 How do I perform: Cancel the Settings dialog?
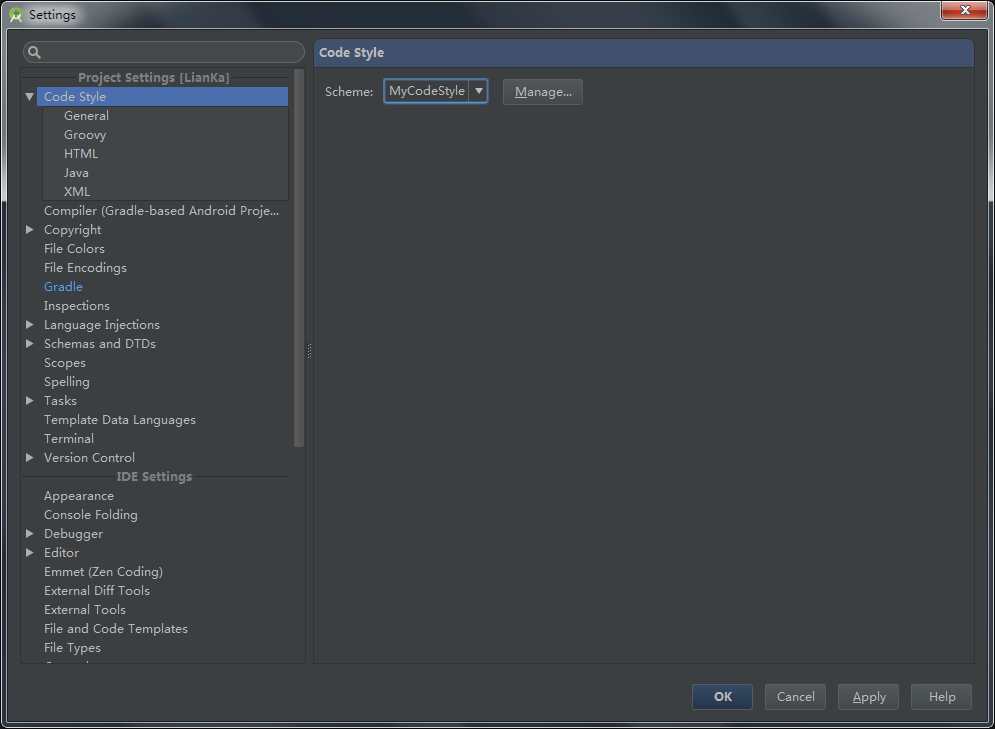coord(795,697)
